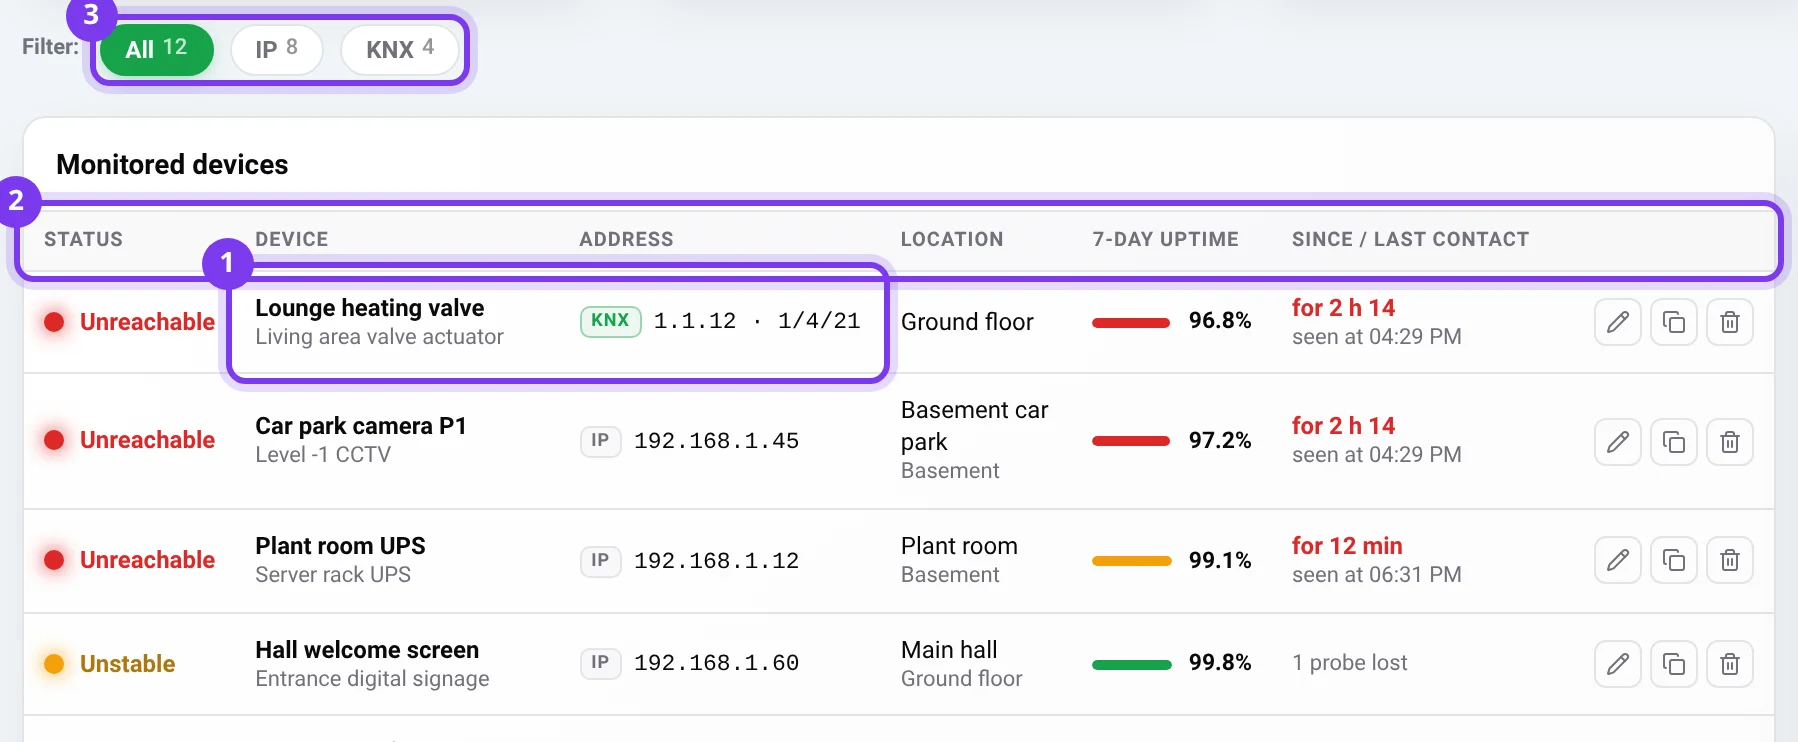Click the Lounge heating valve device name
Image resolution: width=1798 pixels, height=742 pixels.
click(370, 308)
